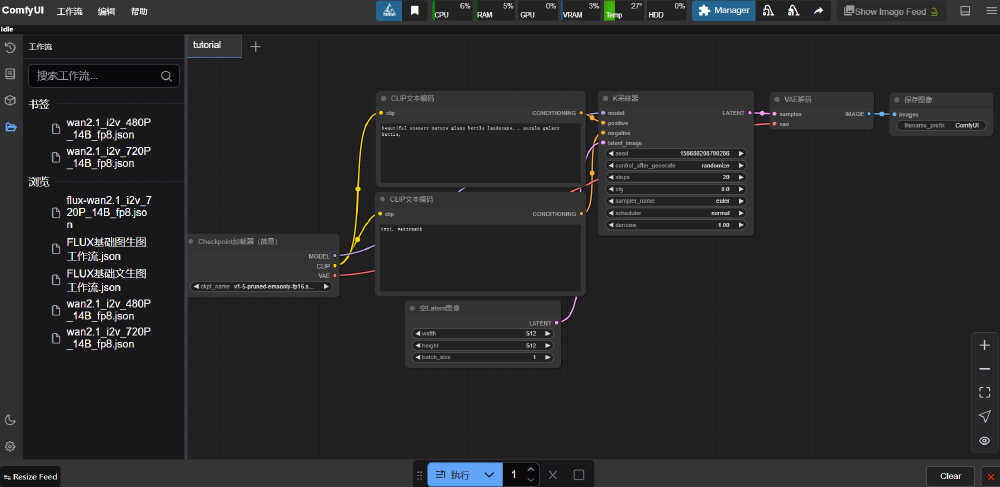This screenshot has width=1000, height=487.
Task: Open the Manager button
Action: tap(724, 11)
